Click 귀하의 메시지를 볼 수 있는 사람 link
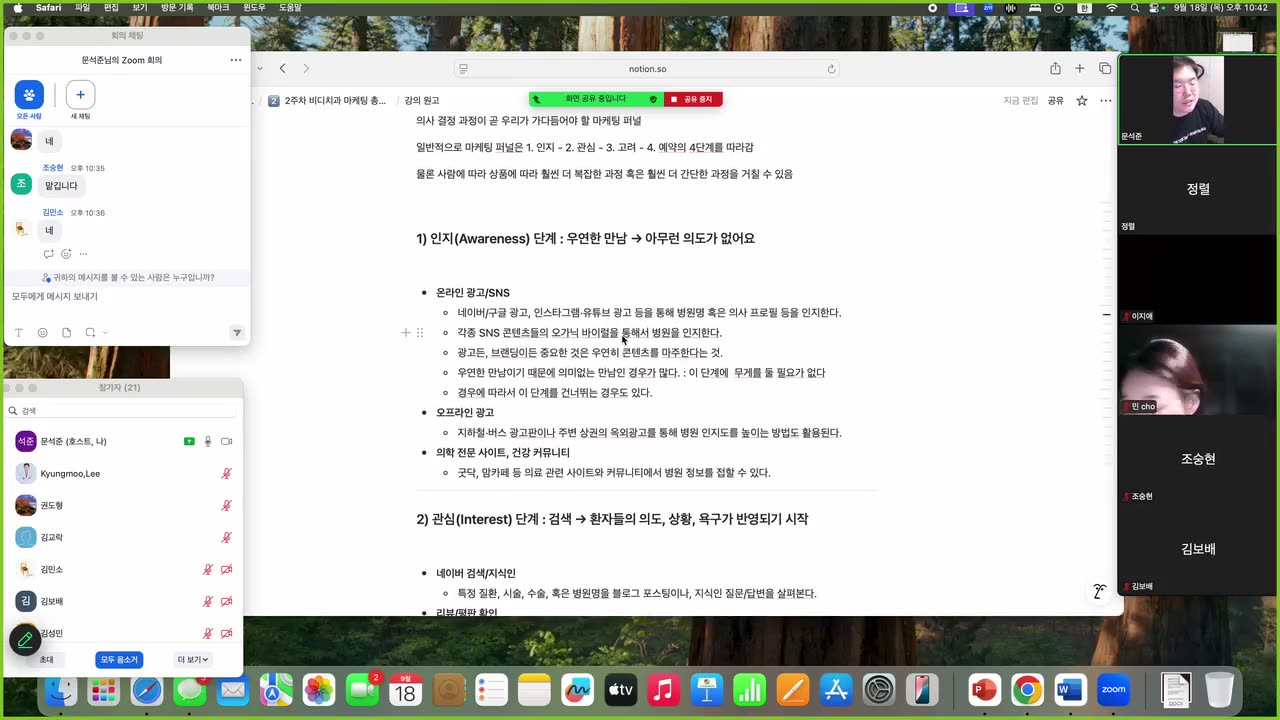Viewport: 1280px width, 720px height. coord(128,277)
